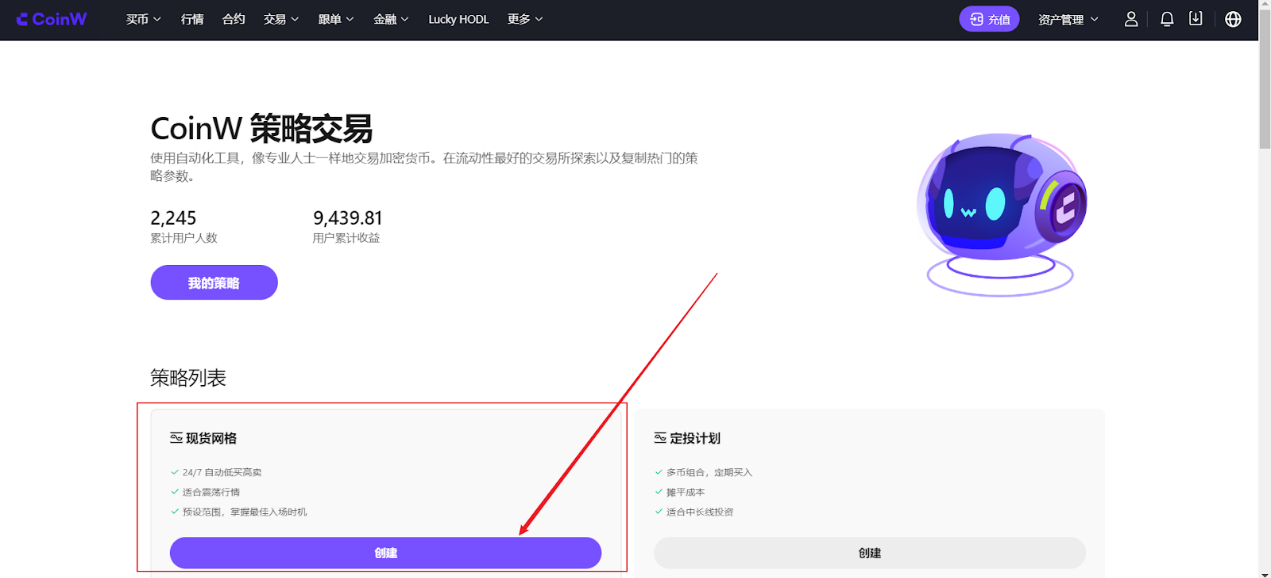Open the 合约 menu item
The height and width of the screenshot is (578, 1271).
point(233,19)
